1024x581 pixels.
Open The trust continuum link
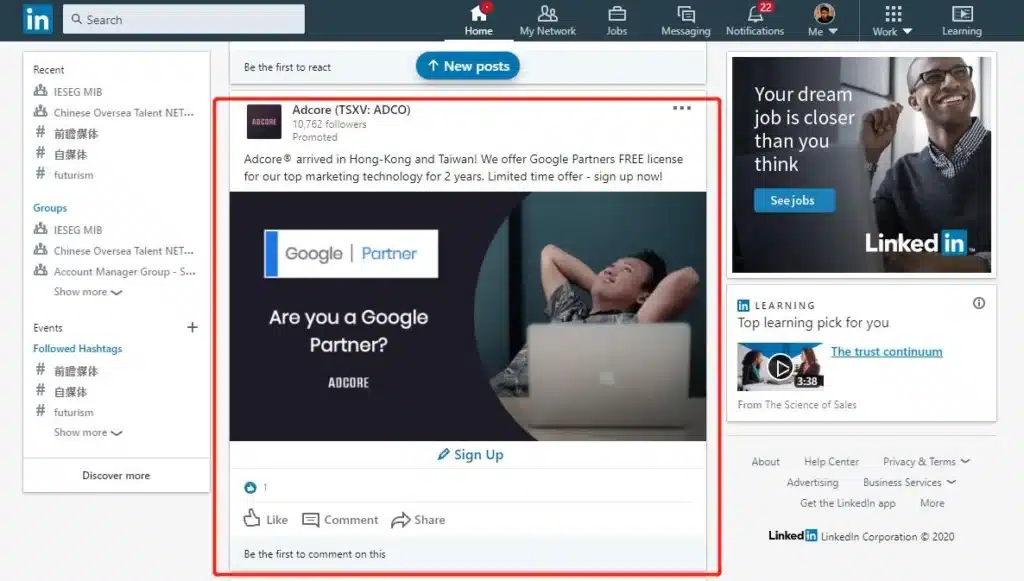click(886, 352)
